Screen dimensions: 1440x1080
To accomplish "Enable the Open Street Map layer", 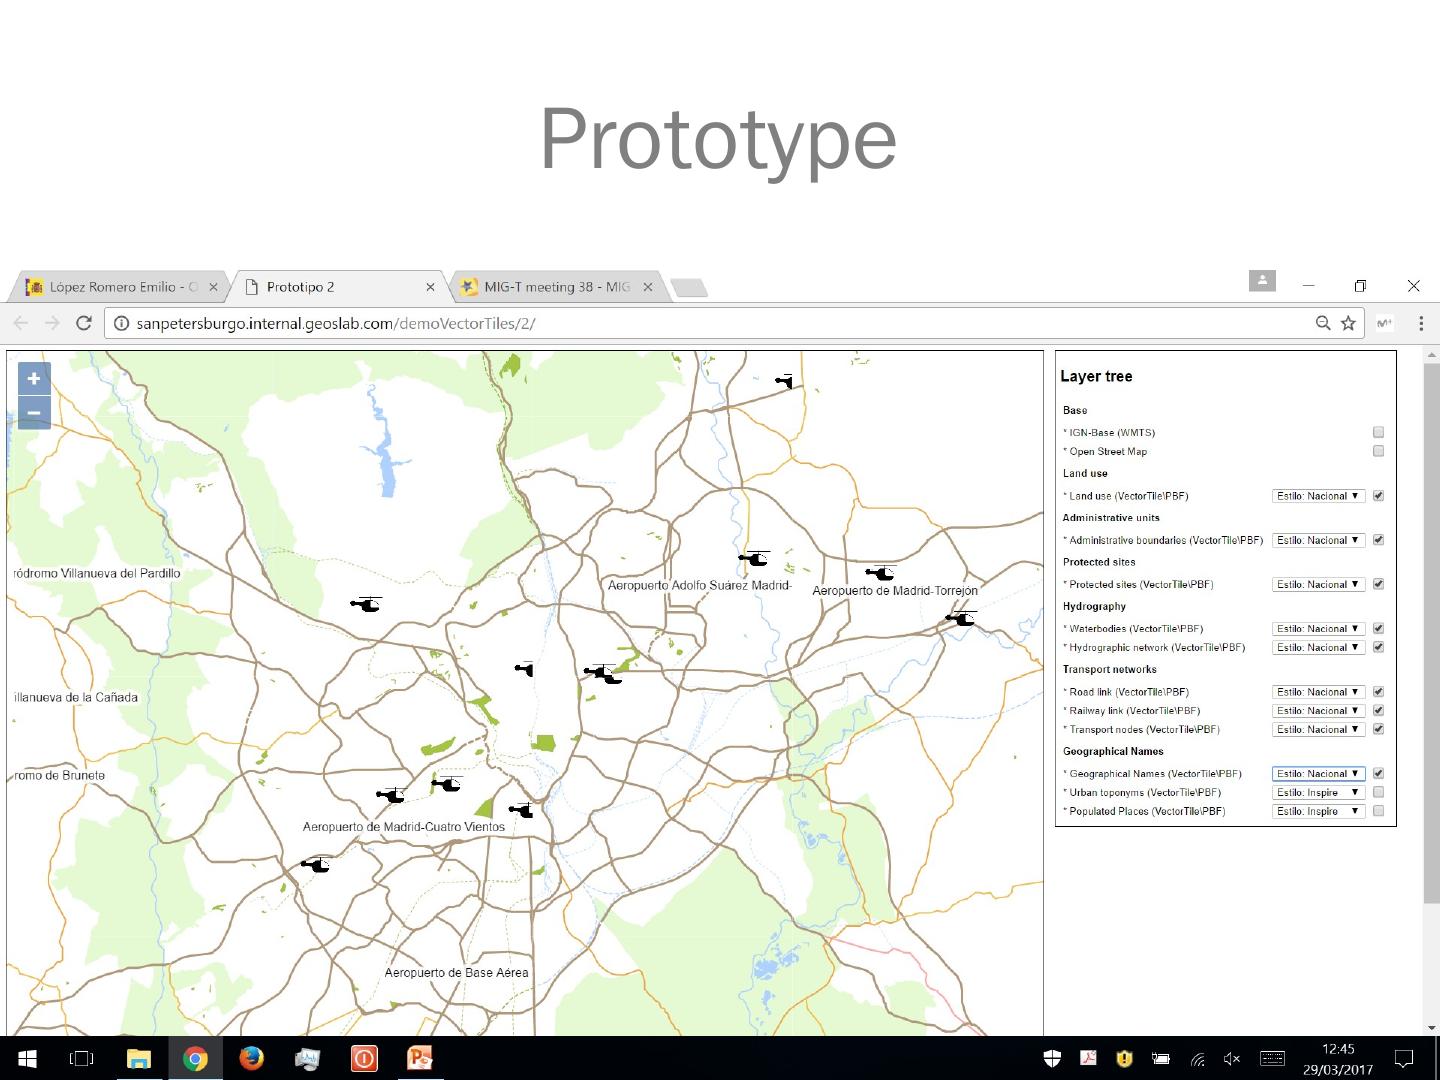I will pos(1378,451).
